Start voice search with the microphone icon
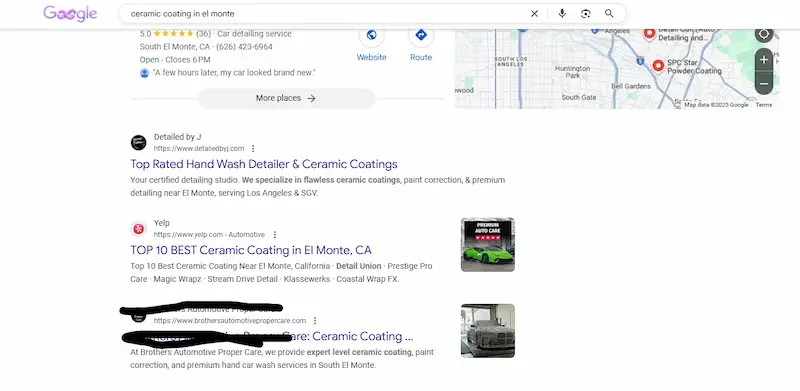800x391 pixels. point(562,14)
